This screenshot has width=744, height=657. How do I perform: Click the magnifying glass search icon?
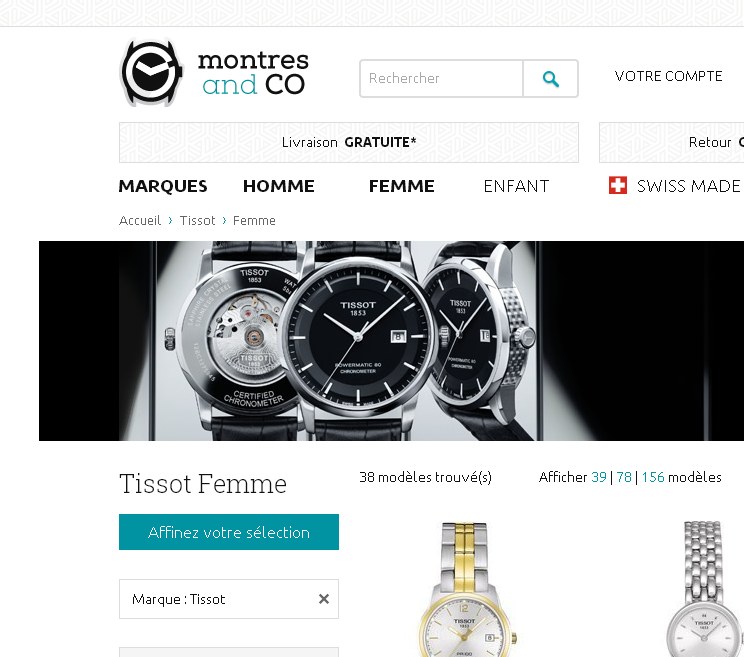pyautogui.click(x=550, y=79)
